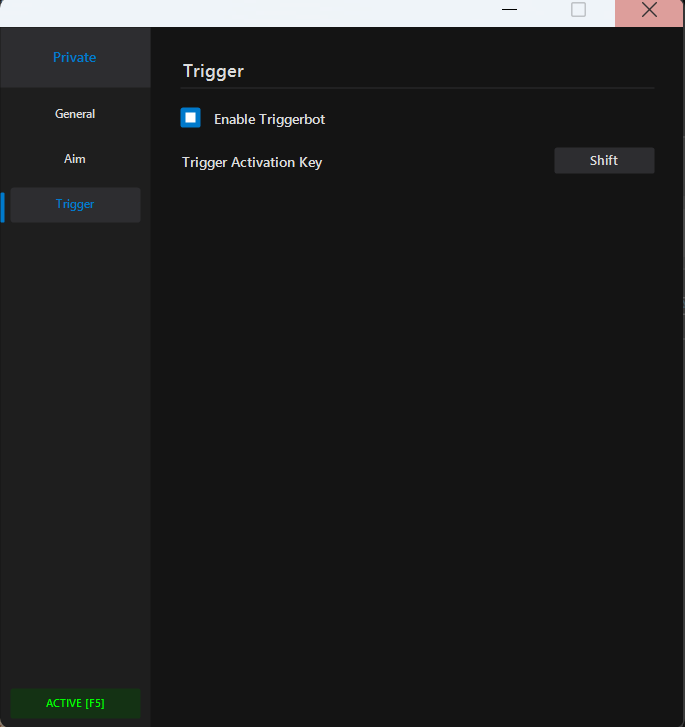Open the General settings tab
This screenshot has height=727, width=685.
click(75, 114)
